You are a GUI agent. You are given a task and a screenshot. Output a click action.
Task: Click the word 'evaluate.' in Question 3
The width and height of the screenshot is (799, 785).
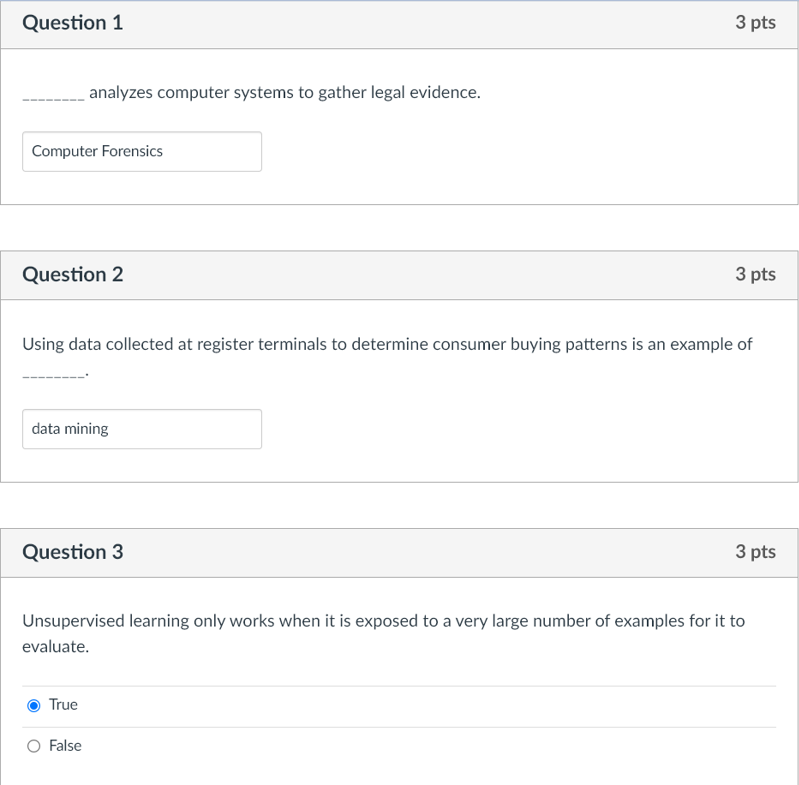[56, 647]
